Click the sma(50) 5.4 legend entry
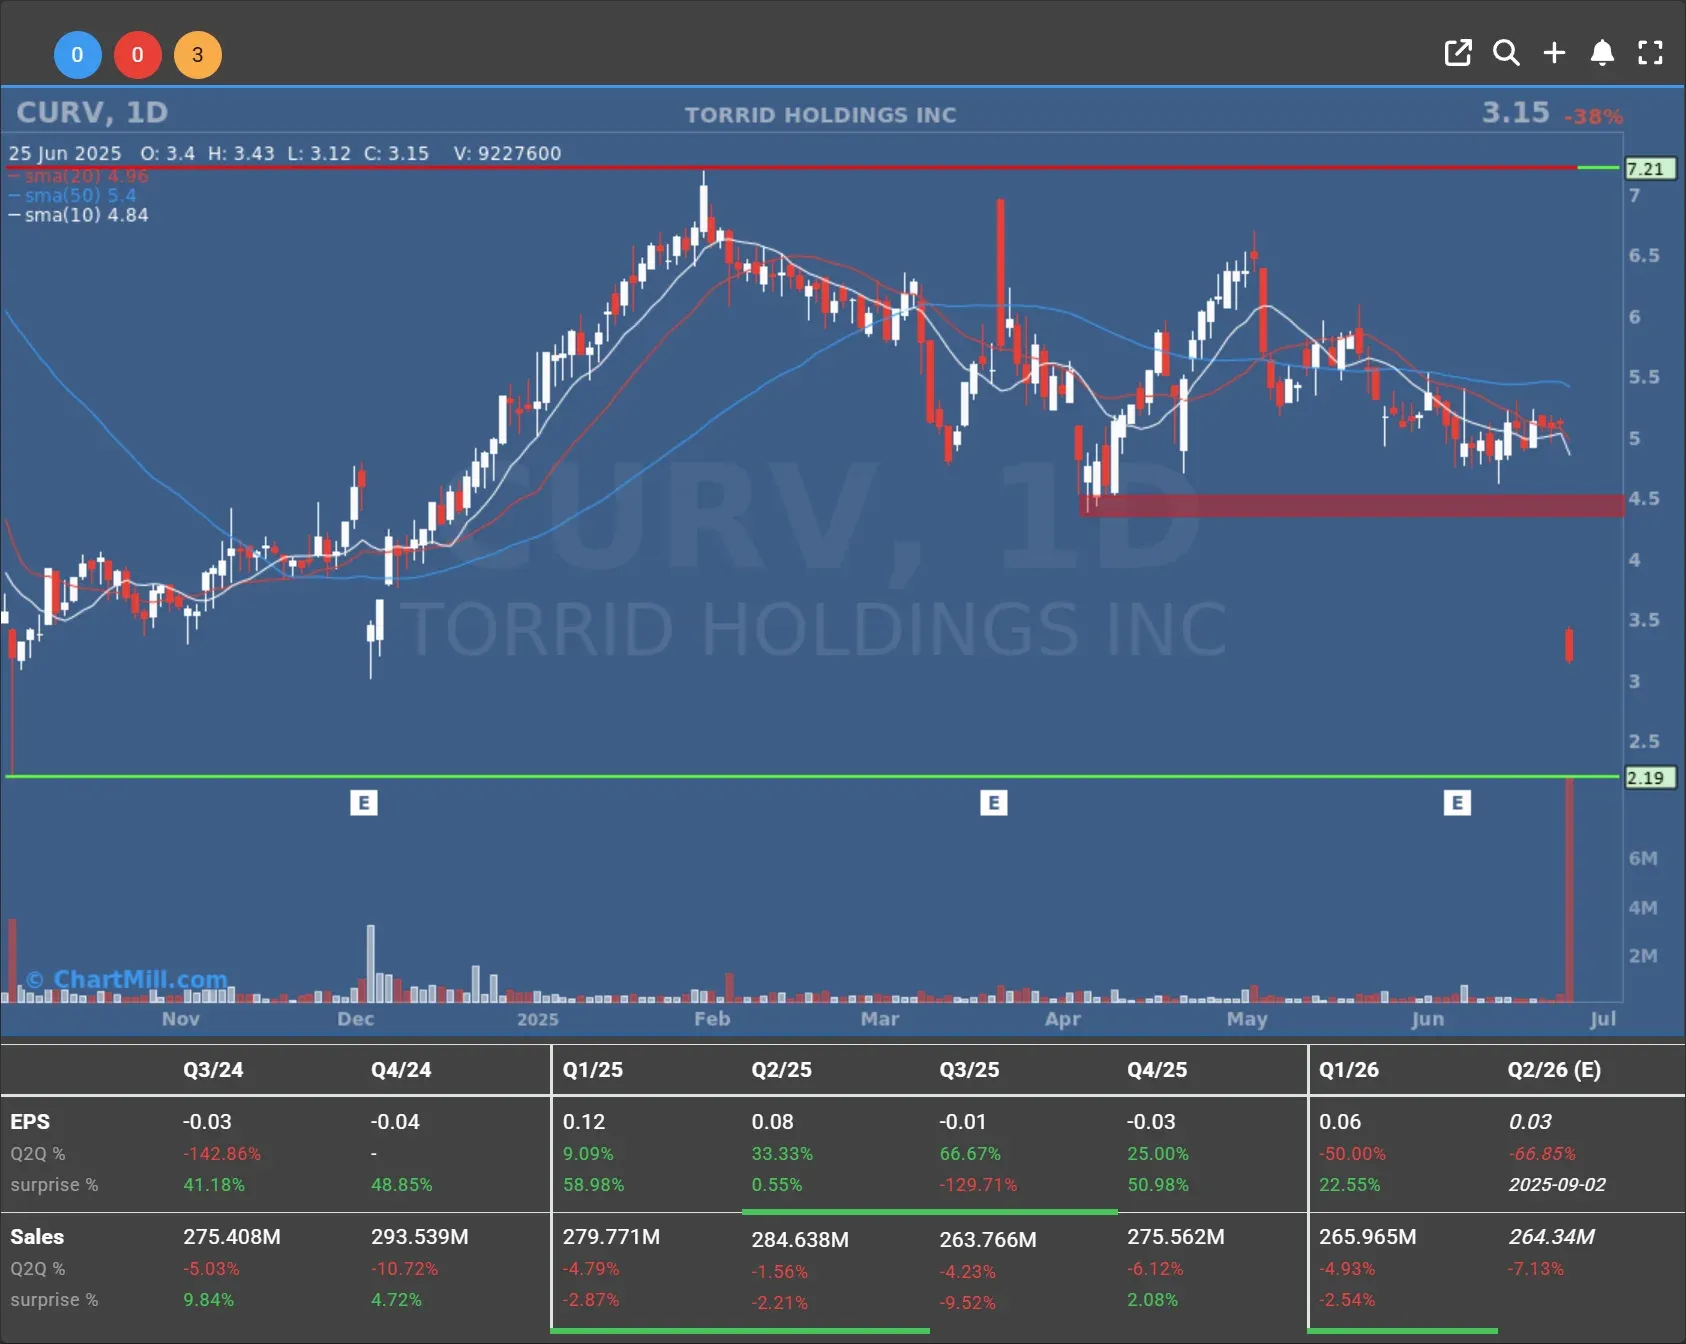1686x1344 pixels. coord(73,195)
